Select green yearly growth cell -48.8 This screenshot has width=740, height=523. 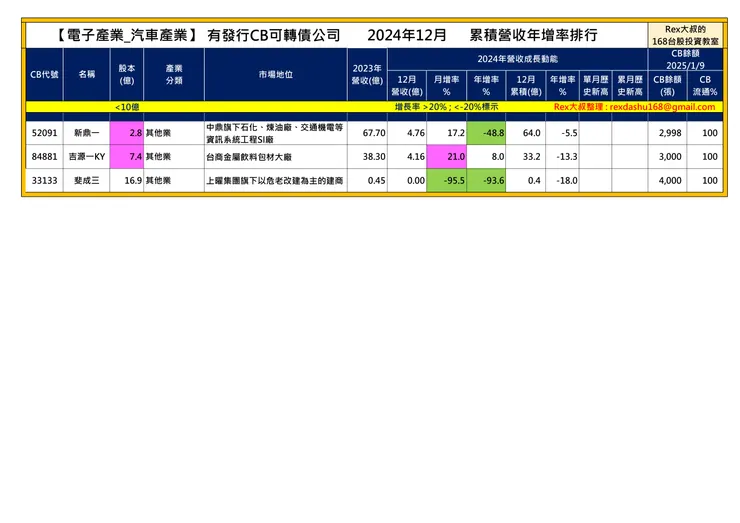(x=486, y=133)
